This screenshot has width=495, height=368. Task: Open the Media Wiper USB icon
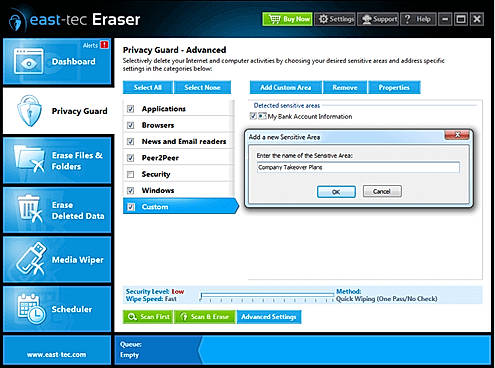point(31,258)
